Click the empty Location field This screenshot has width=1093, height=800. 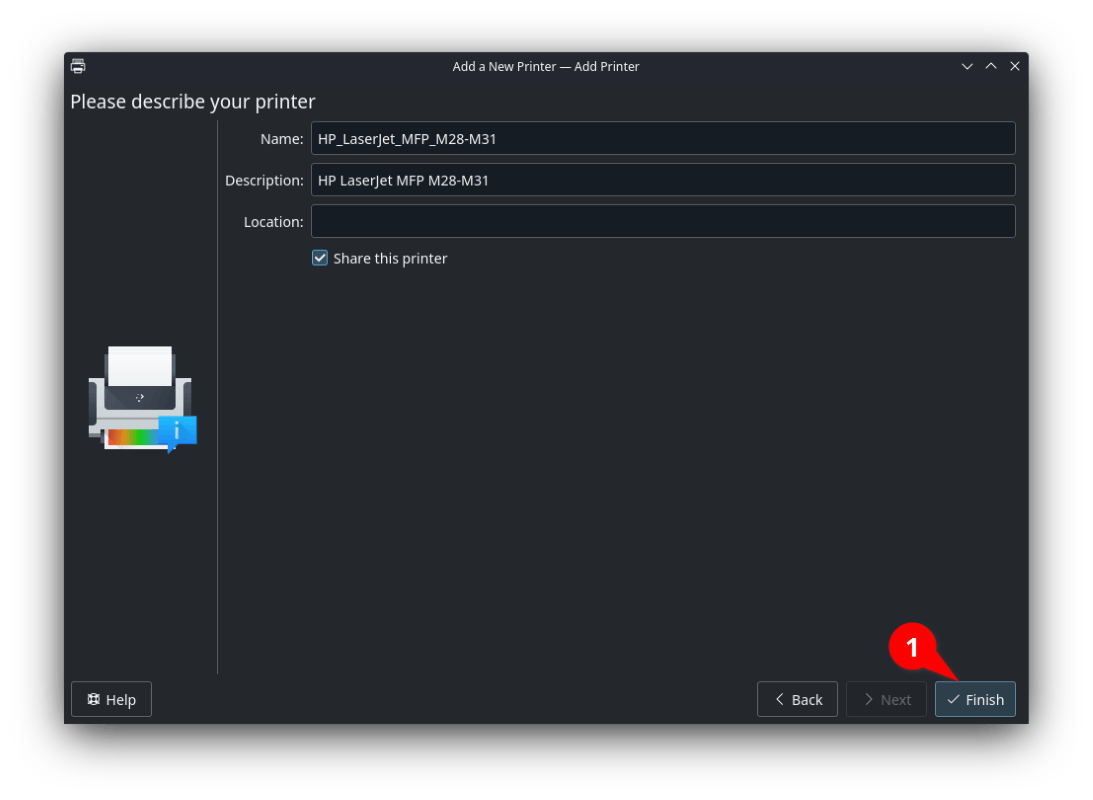[x=663, y=222]
